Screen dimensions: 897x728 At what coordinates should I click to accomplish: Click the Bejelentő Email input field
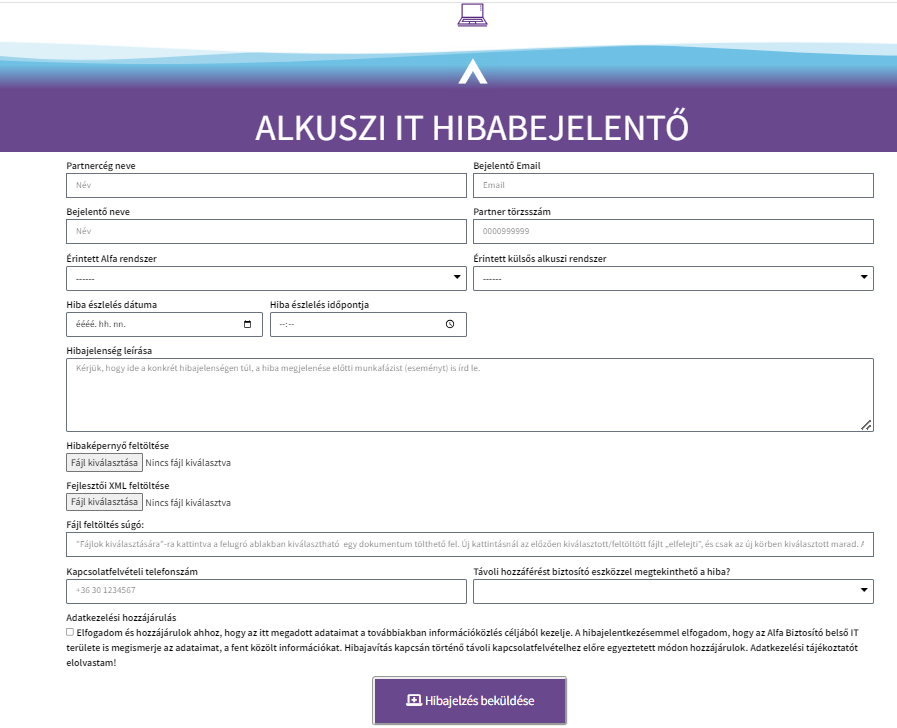(673, 186)
